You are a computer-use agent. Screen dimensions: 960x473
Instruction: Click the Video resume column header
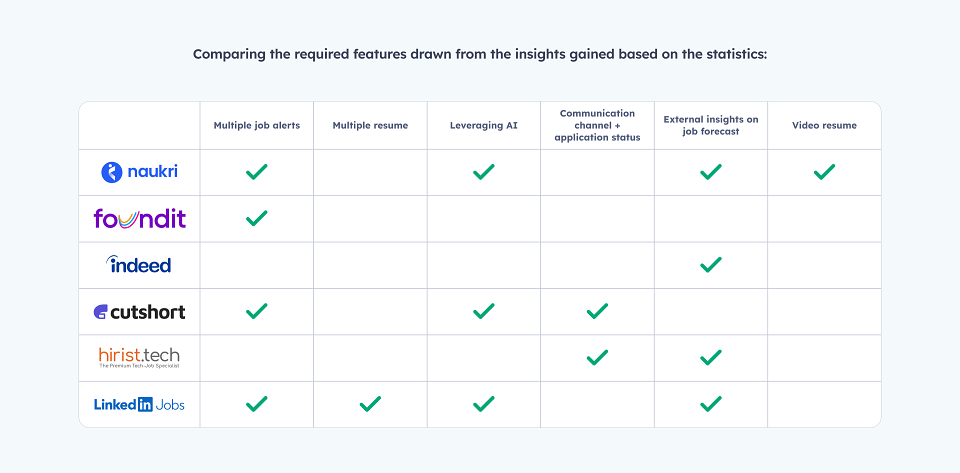click(824, 125)
